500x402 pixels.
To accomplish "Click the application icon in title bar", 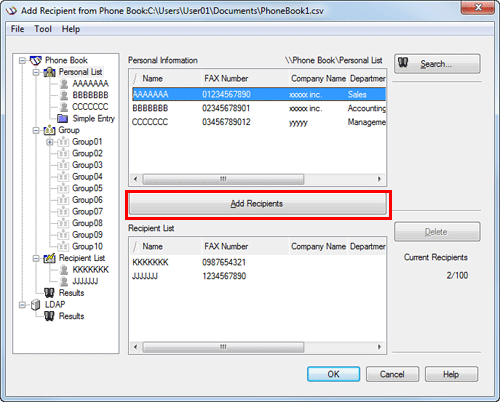I will pos(11,11).
